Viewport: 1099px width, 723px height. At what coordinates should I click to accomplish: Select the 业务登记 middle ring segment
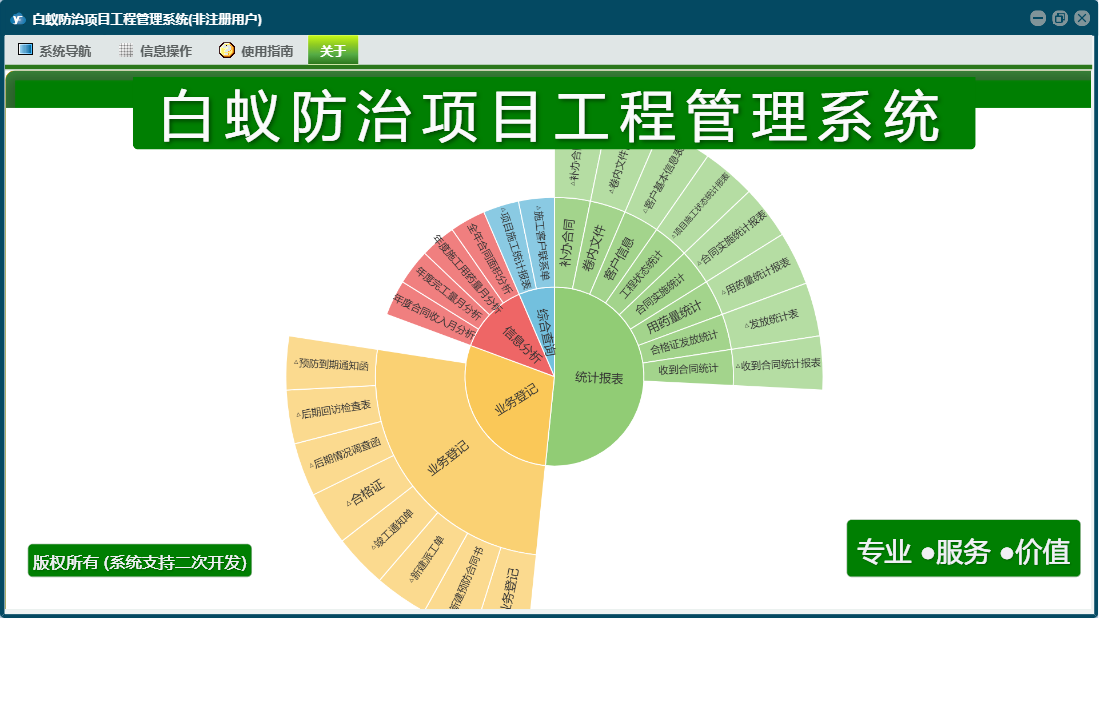(x=449, y=459)
